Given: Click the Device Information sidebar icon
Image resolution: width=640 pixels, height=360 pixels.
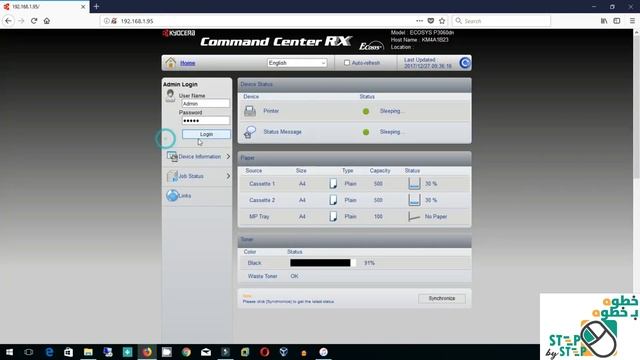Looking at the screenshot, I should (172, 156).
